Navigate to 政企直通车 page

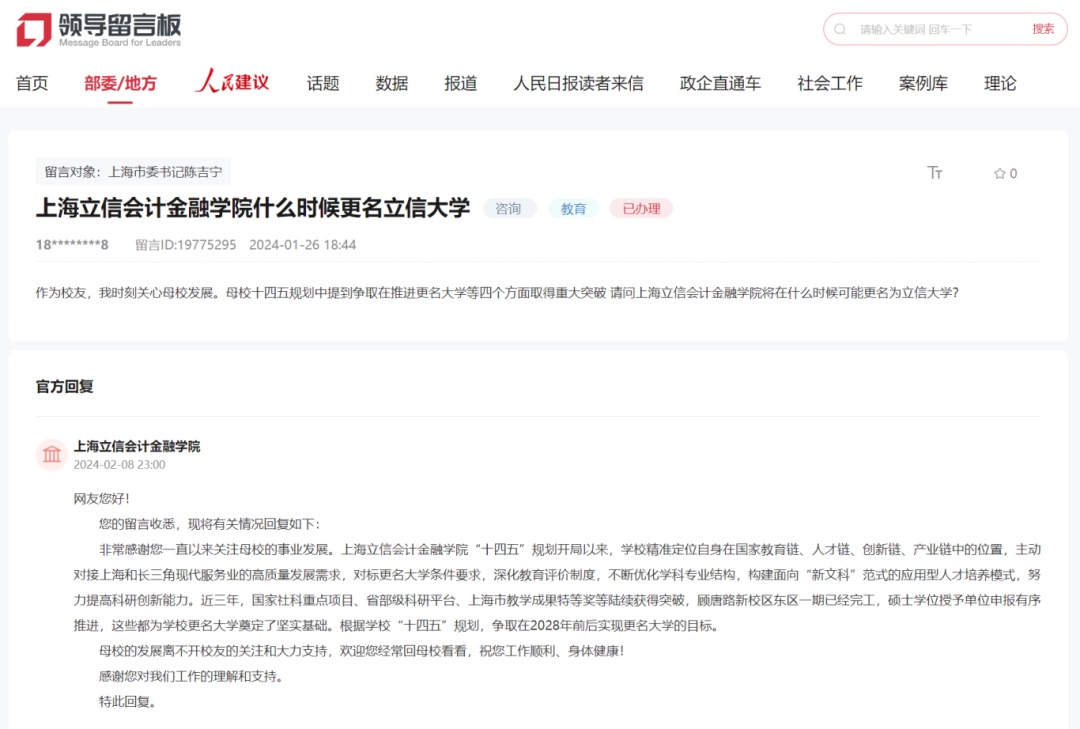(x=720, y=83)
